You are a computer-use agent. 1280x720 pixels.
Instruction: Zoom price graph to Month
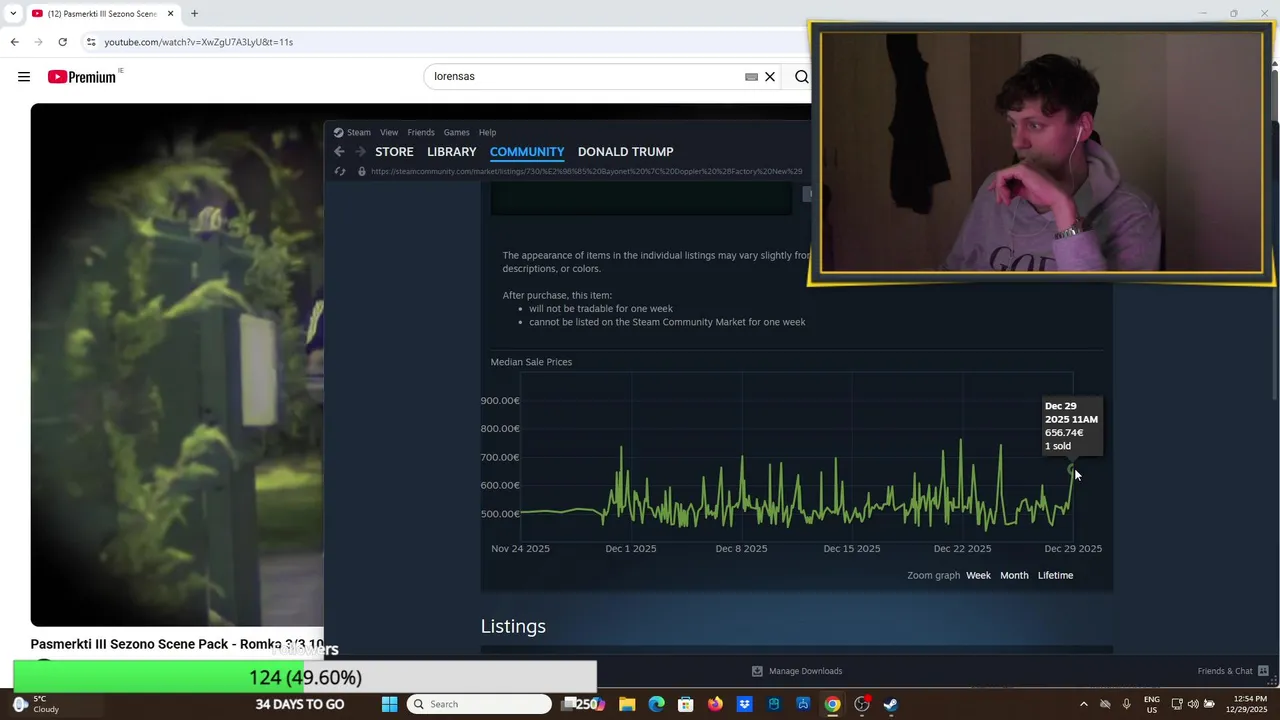coord(1014,575)
